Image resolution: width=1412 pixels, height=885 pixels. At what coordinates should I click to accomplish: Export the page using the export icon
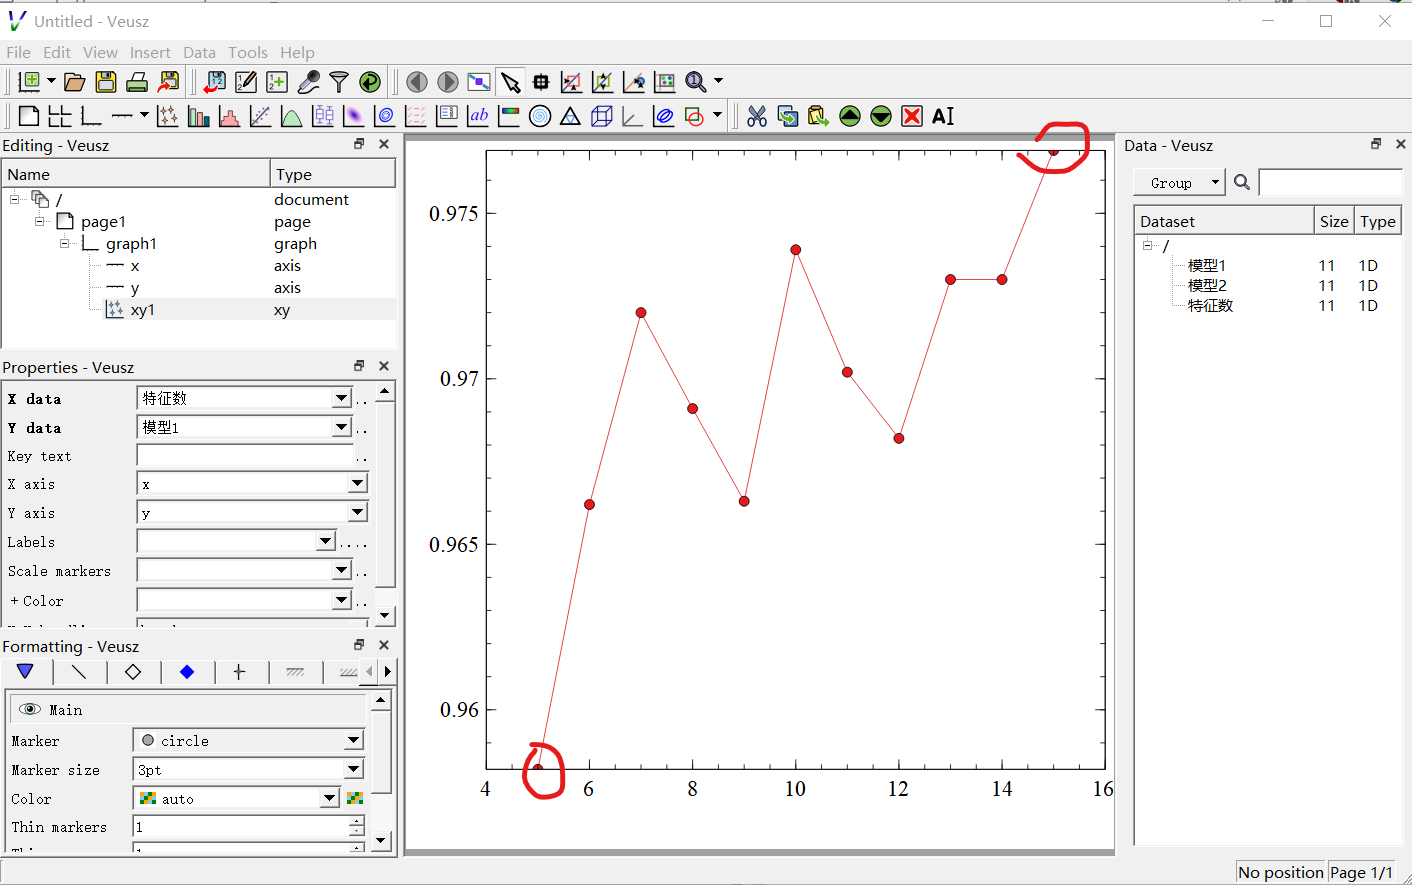(169, 82)
